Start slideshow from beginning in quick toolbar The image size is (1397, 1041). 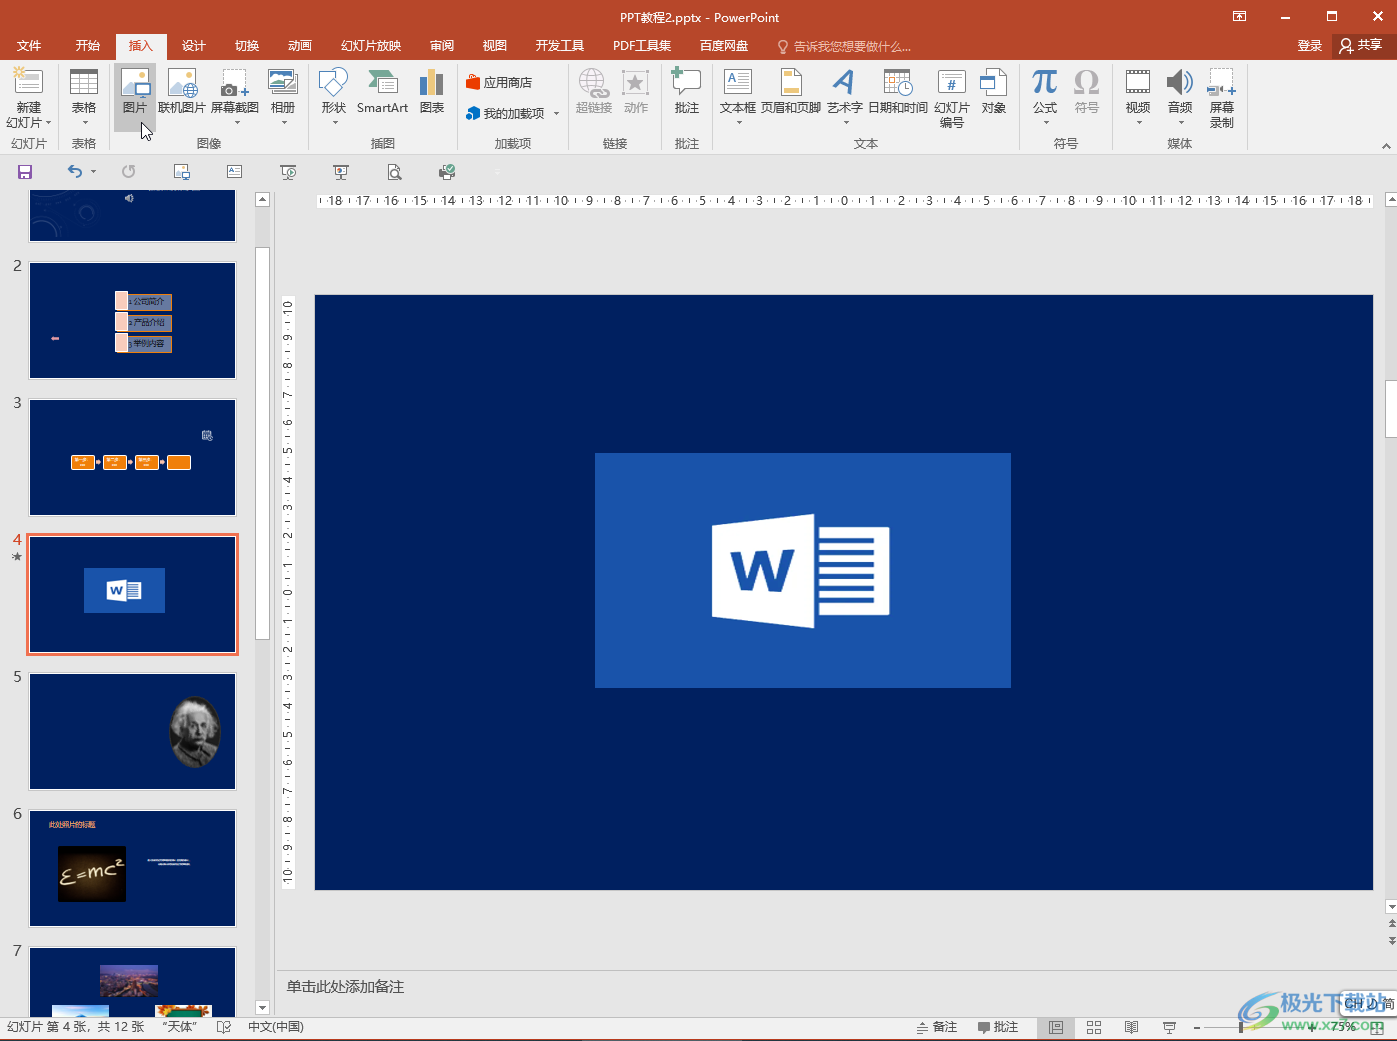pyautogui.click(x=288, y=172)
